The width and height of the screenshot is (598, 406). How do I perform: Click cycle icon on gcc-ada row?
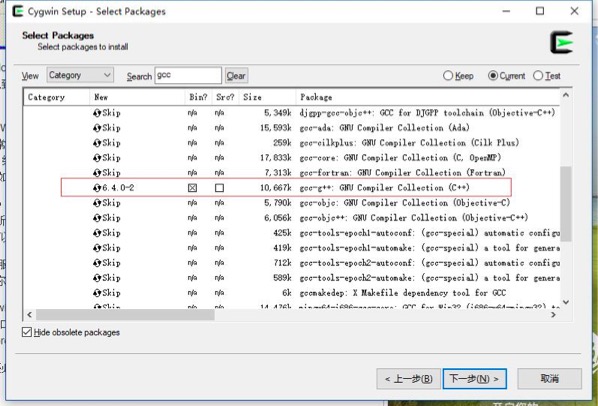97,128
